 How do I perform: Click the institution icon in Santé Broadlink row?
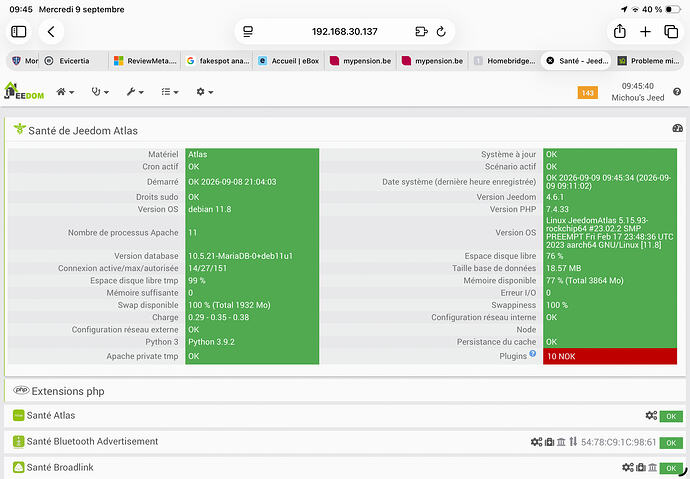pyautogui.click(x=653, y=468)
